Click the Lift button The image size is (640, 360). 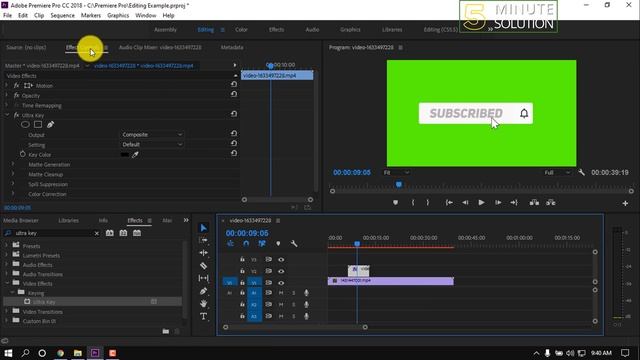coord(534,202)
